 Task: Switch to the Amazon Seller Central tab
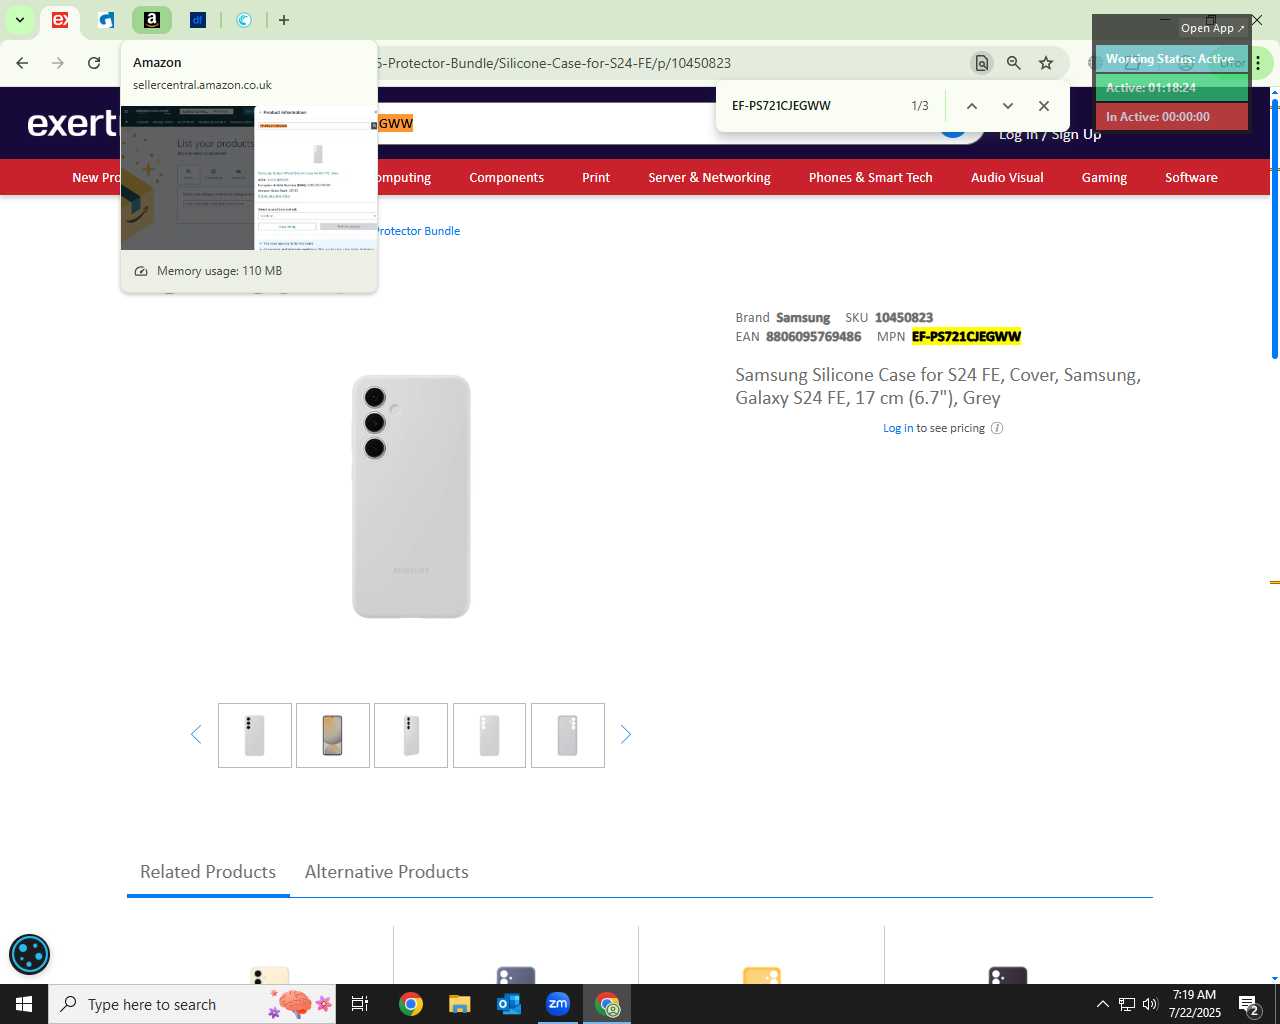[x=152, y=20]
